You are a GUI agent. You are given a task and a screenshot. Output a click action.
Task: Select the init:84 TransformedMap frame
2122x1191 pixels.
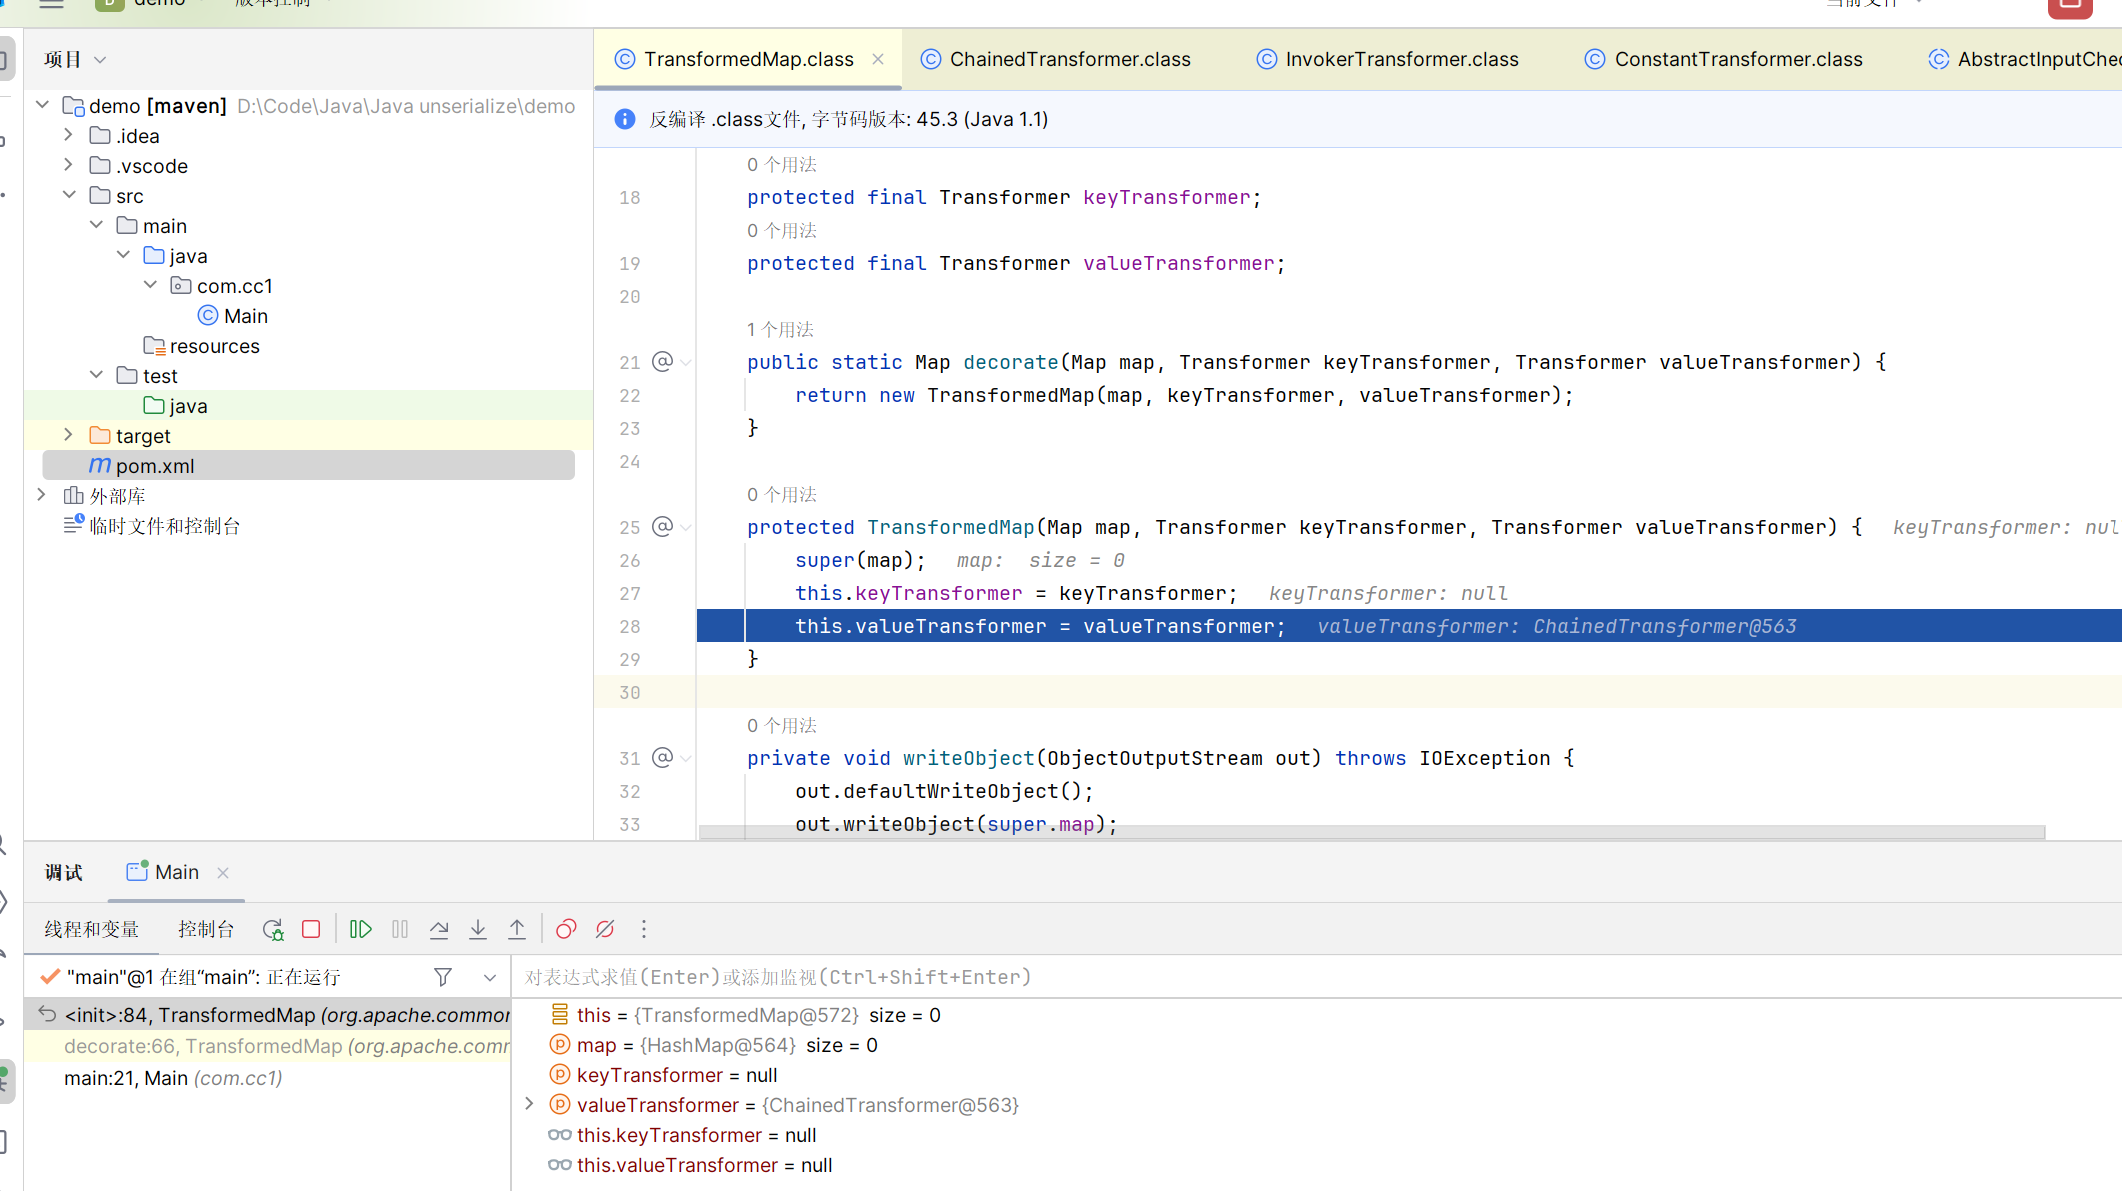267,1015
